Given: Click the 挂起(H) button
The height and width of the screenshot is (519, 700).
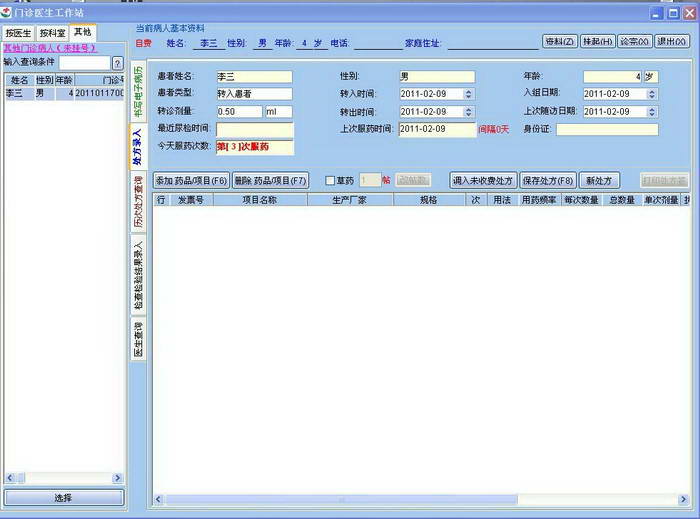Looking at the screenshot, I should [598, 42].
